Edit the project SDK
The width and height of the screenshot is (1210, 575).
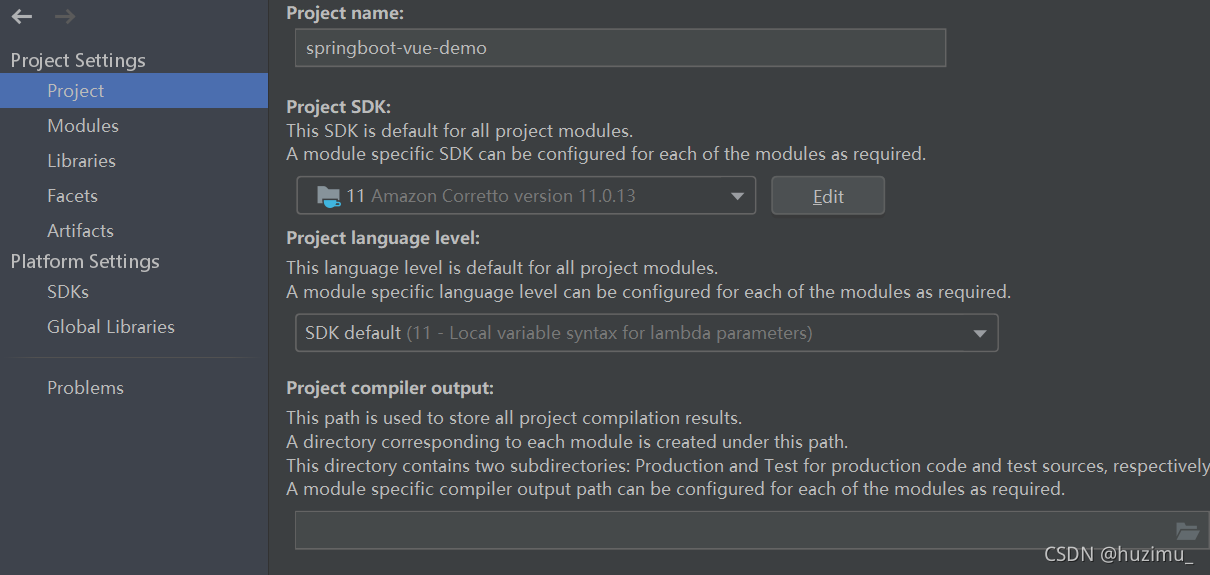828,196
